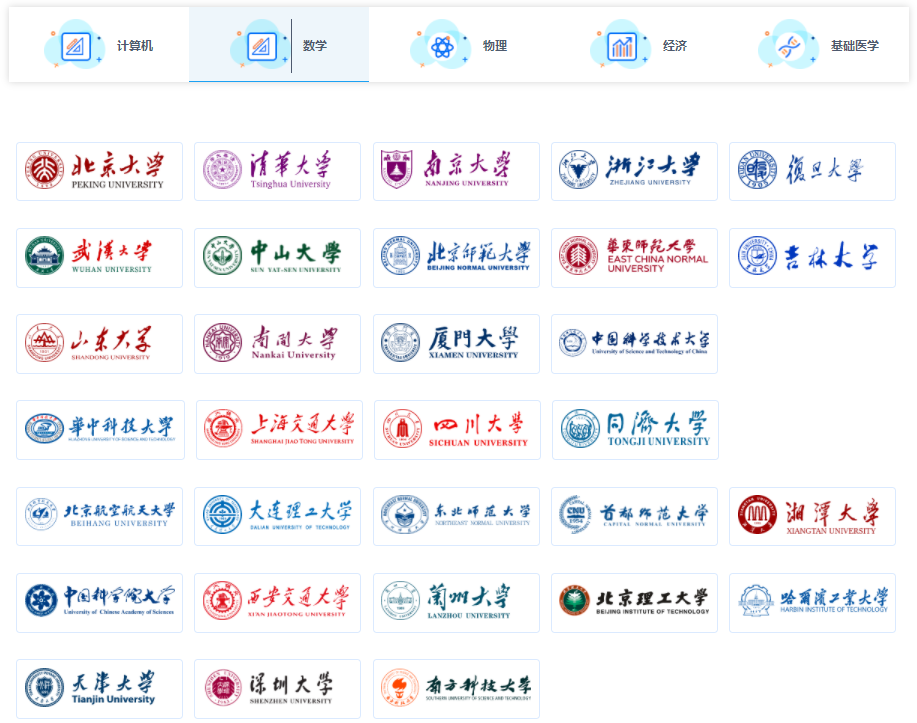Click the Xiamen University card

pos(456,344)
